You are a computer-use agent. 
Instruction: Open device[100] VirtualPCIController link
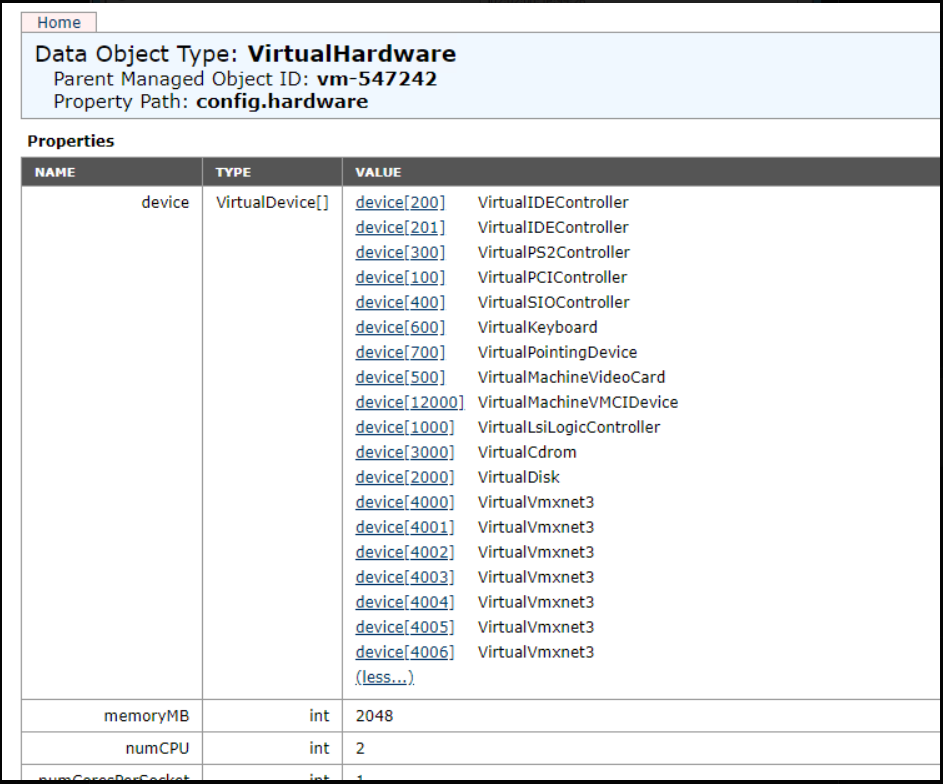(x=399, y=277)
